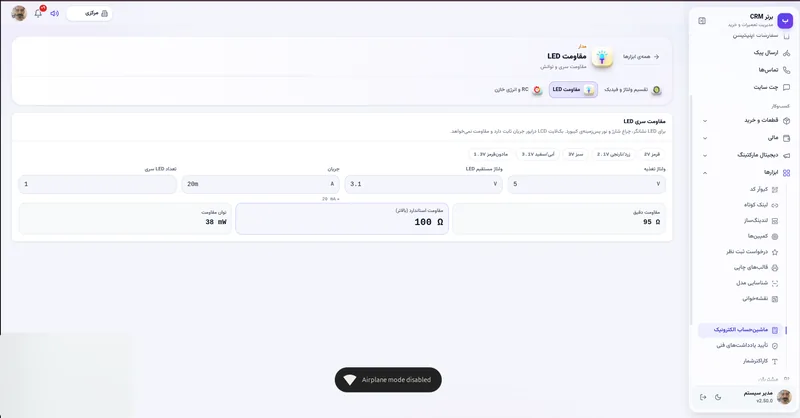Click the star icon for درخواست ثبت نظر
The width and height of the screenshot is (800, 418).
point(775,252)
